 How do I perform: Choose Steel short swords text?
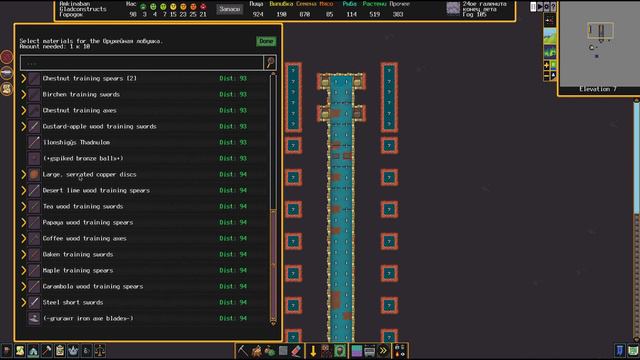coord(73,302)
